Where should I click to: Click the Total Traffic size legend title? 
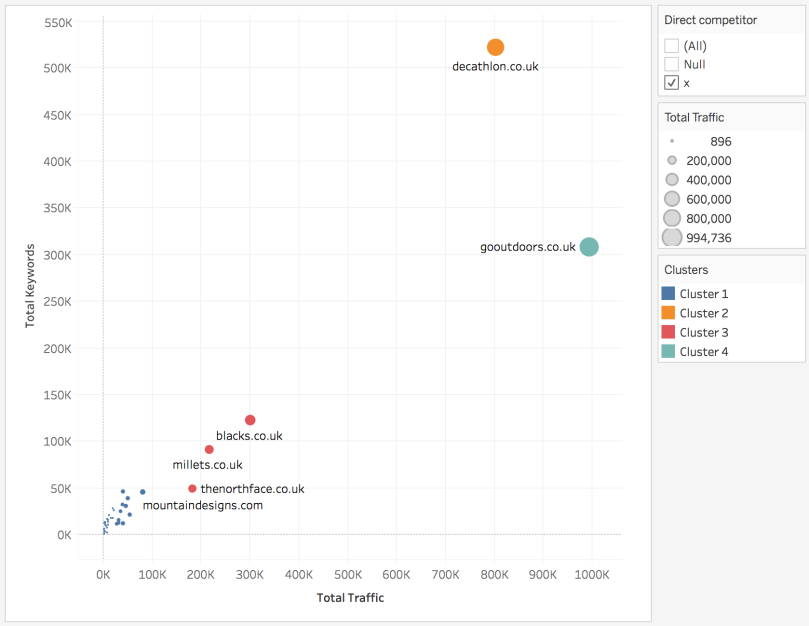[694, 117]
